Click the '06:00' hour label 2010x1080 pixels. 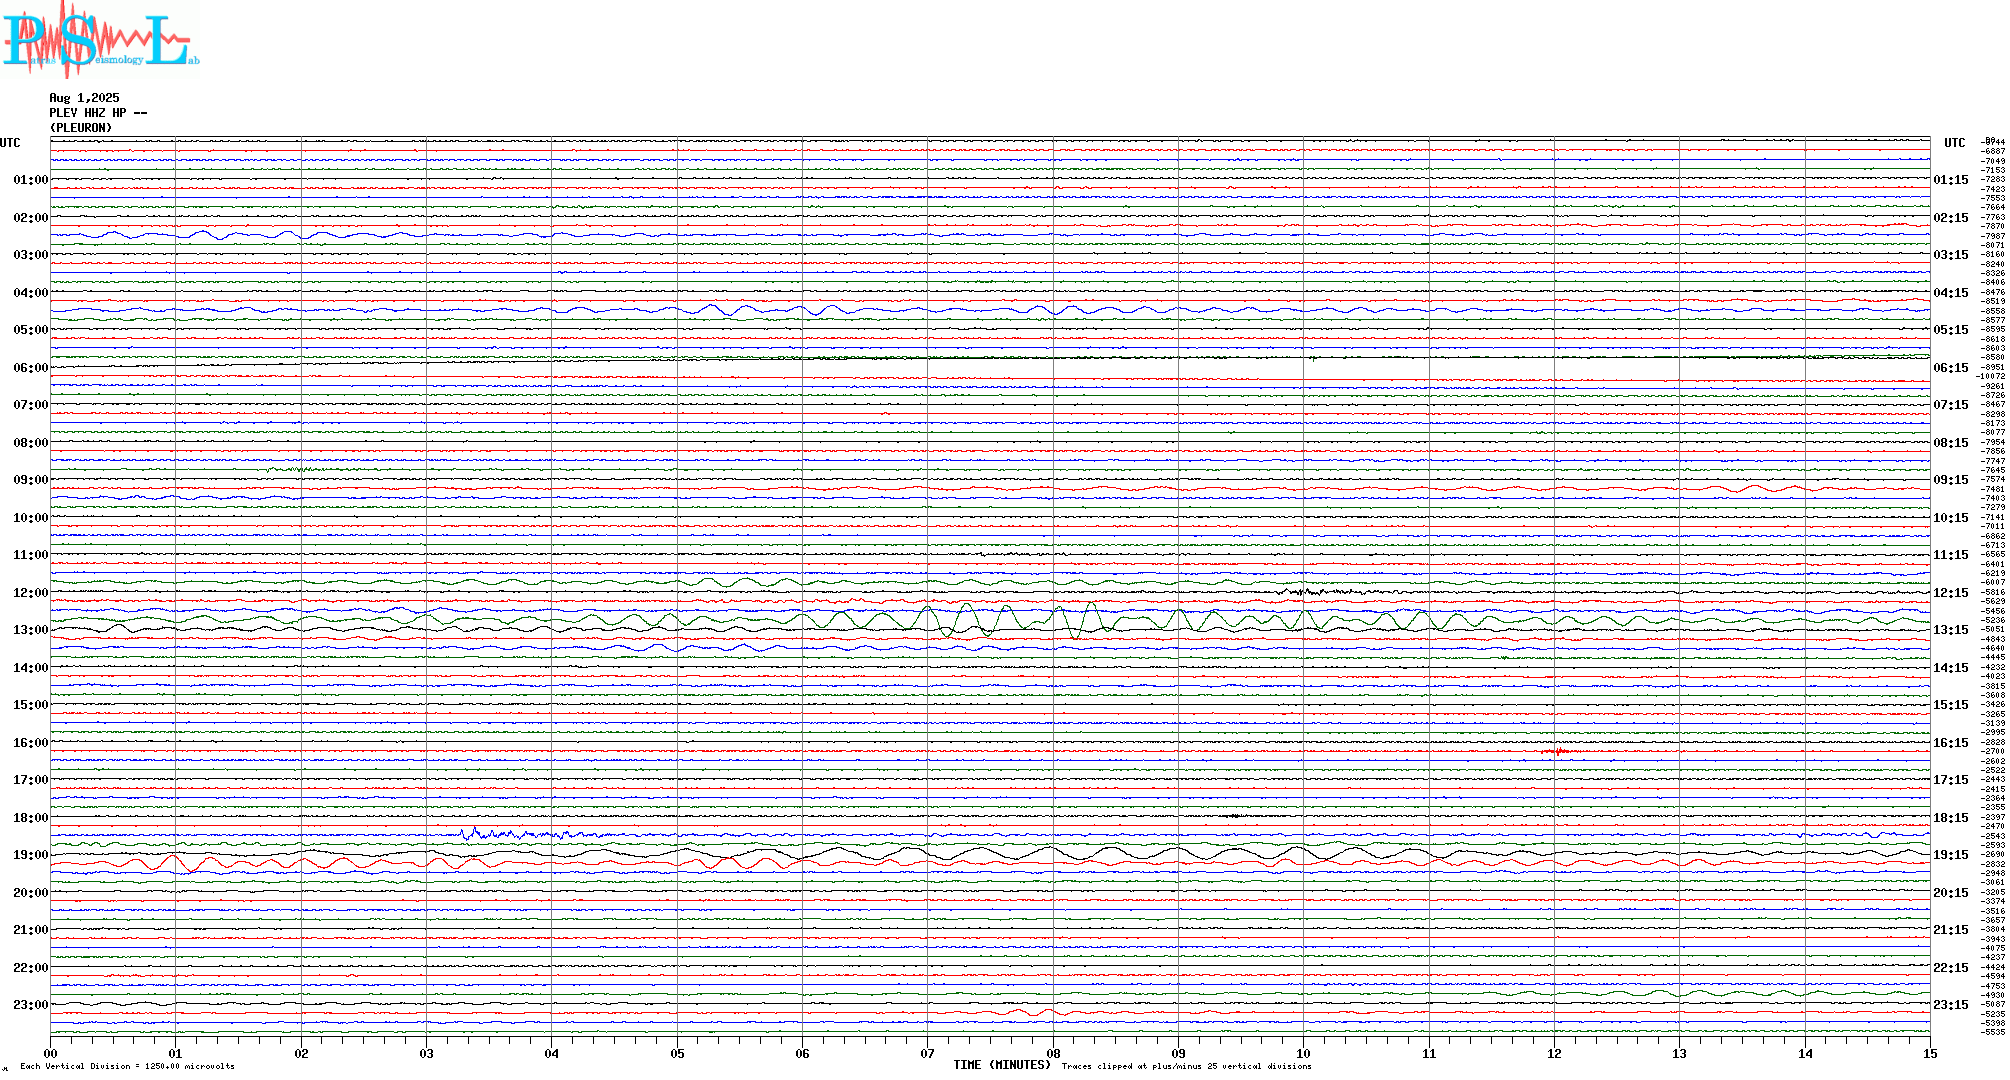(x=30, y=368)
